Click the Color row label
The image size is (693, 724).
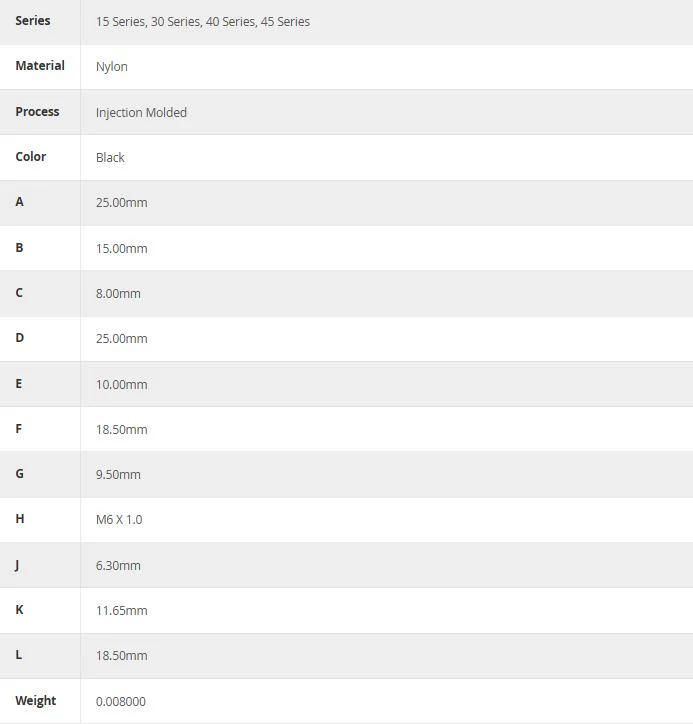click(31, 157)
